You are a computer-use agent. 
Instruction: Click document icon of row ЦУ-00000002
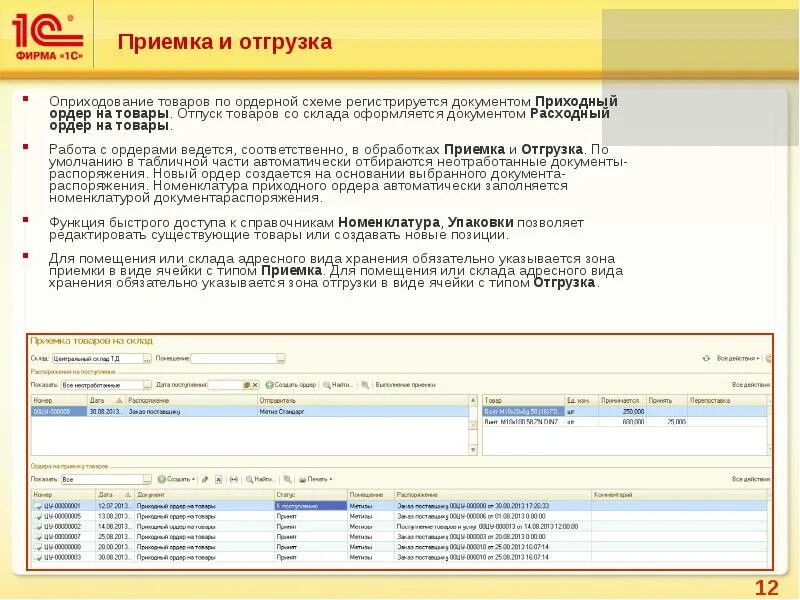click(x=37, y=527)
